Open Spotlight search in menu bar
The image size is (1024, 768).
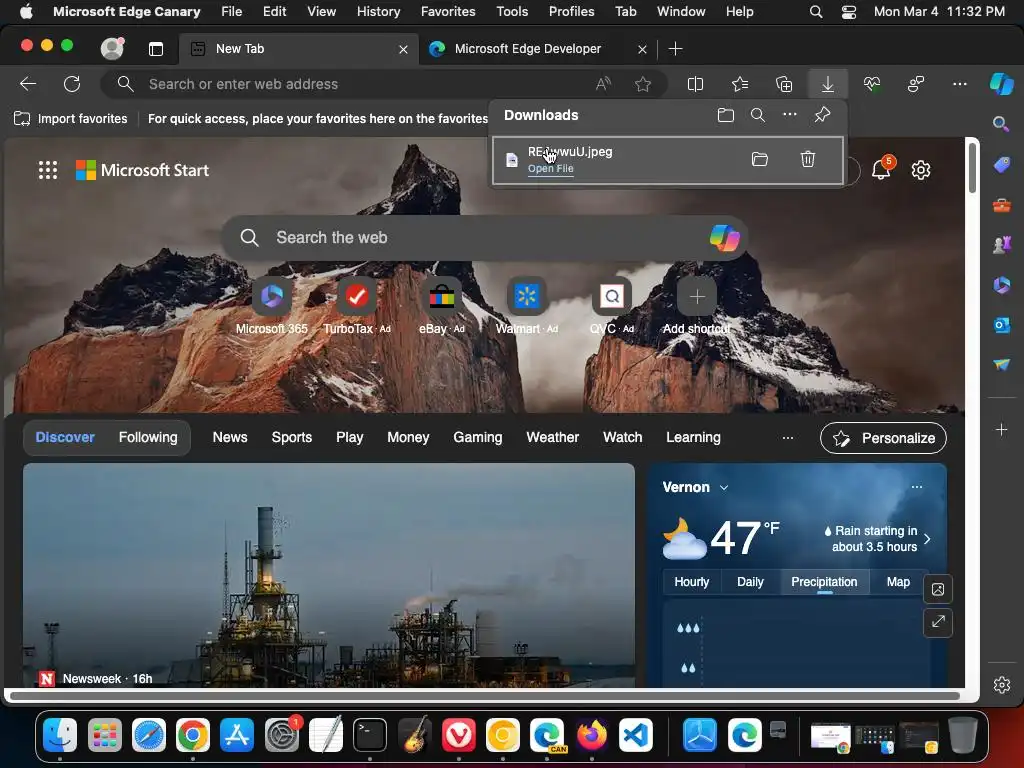816,11
